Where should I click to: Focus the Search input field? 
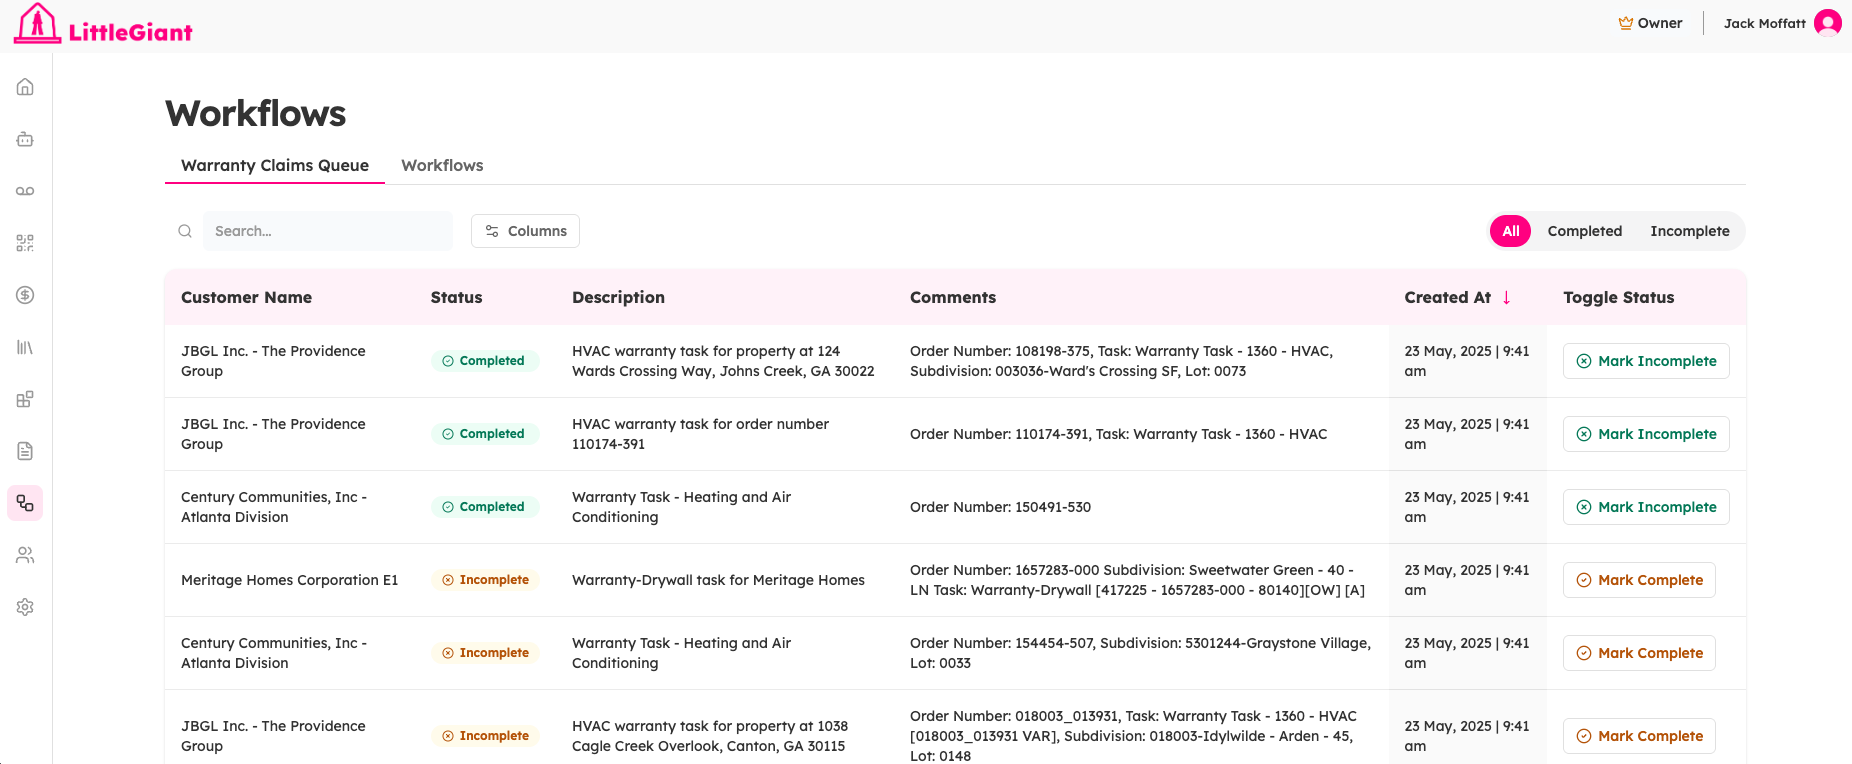[328, 231]
